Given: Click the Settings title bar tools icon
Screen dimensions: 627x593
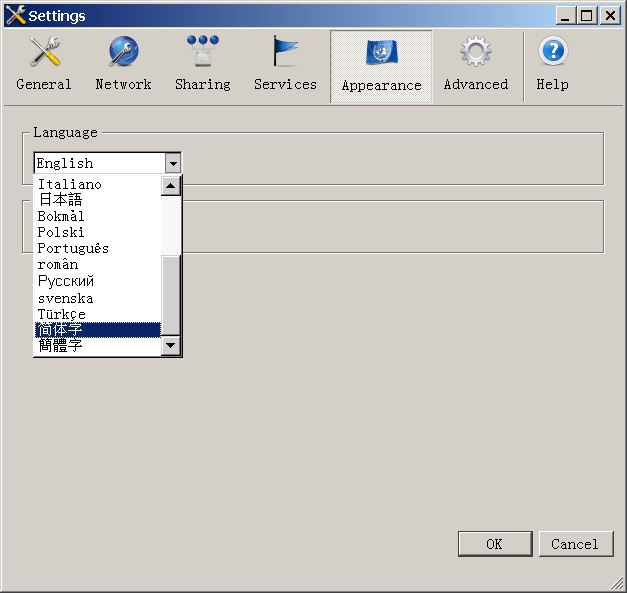Looking at the screenshot, I should point(15,15).
